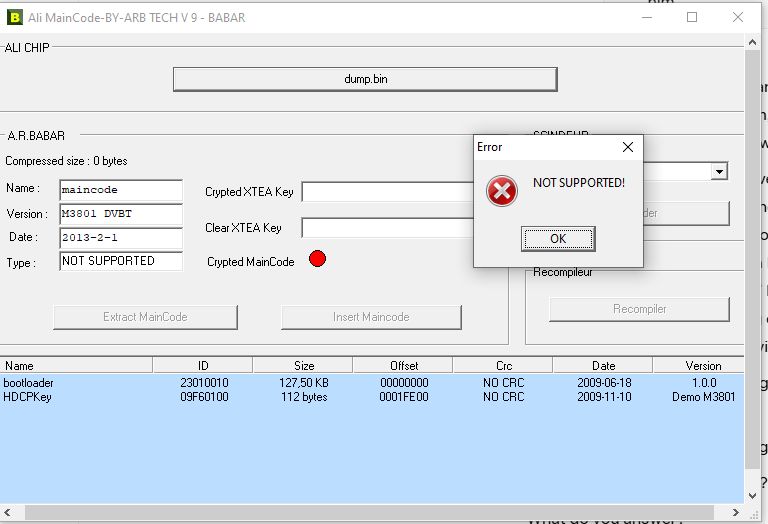Click size value 112 bytes
Viewport: 768px width, 524px height.
click(304, 397)
